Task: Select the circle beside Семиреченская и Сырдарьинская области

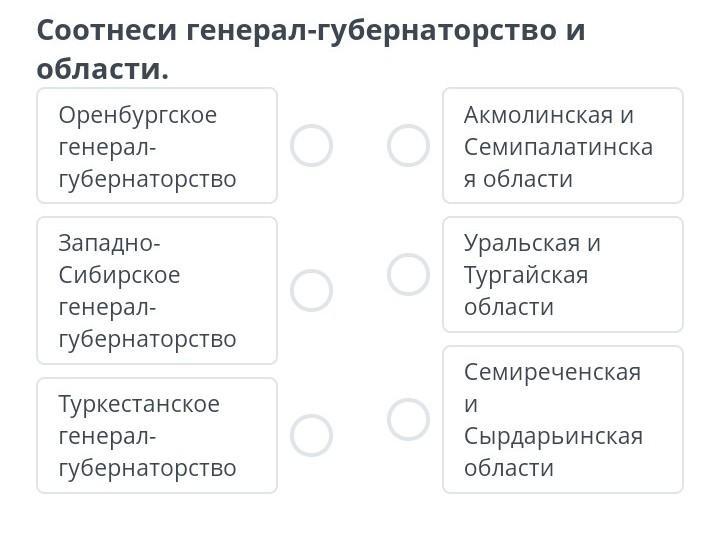Action: pos(408,419)
